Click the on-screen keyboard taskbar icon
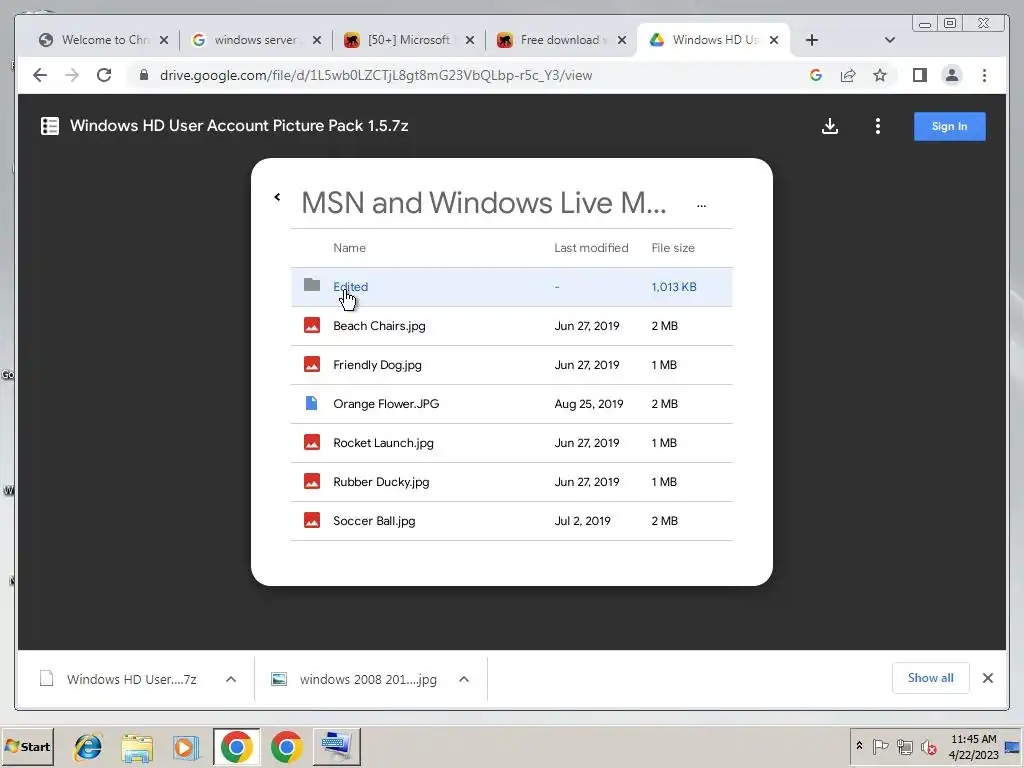Screen dimensions: 1024x768 pyautogui.click(x=336, y=746)
